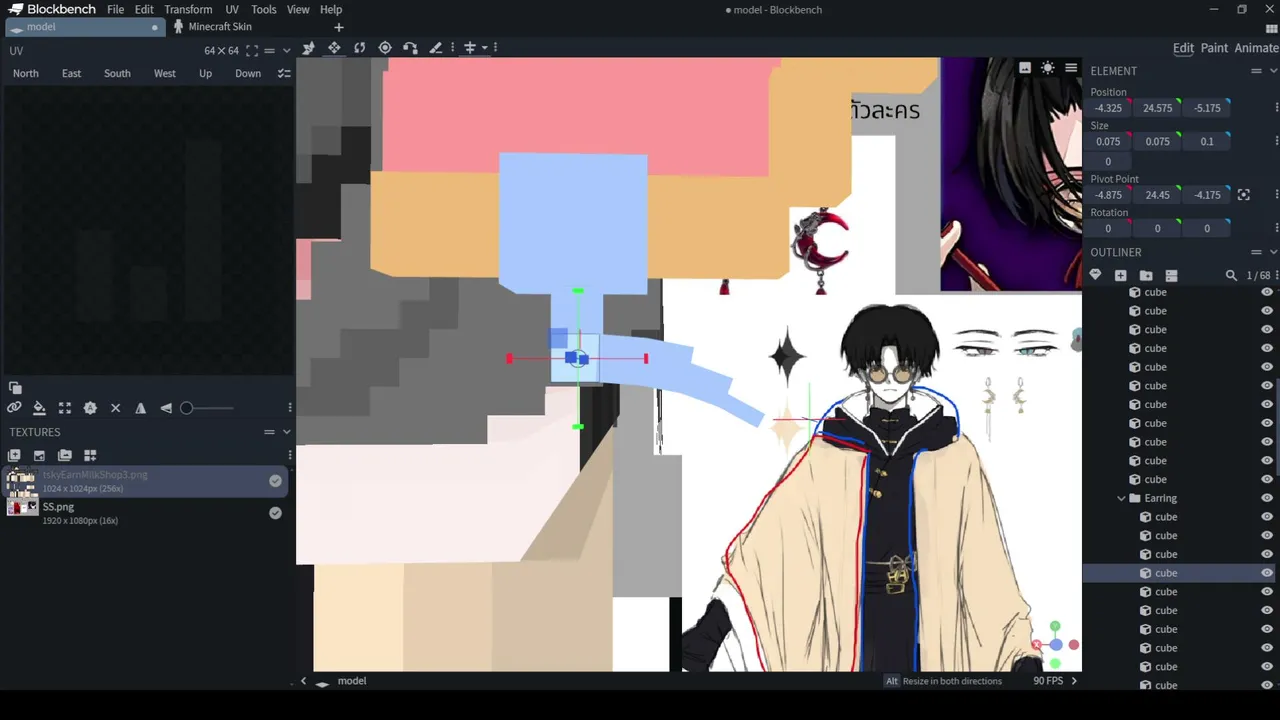Select the South UV face
The image size is (1280, 720).
[x=117, y=73]
